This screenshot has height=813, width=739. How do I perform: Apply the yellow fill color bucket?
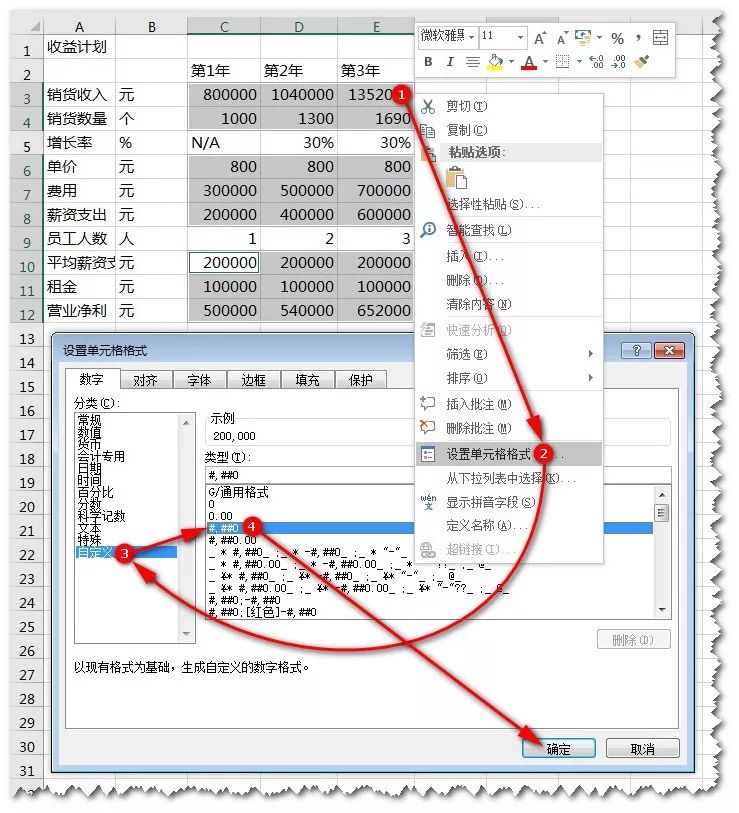(496, 62)
